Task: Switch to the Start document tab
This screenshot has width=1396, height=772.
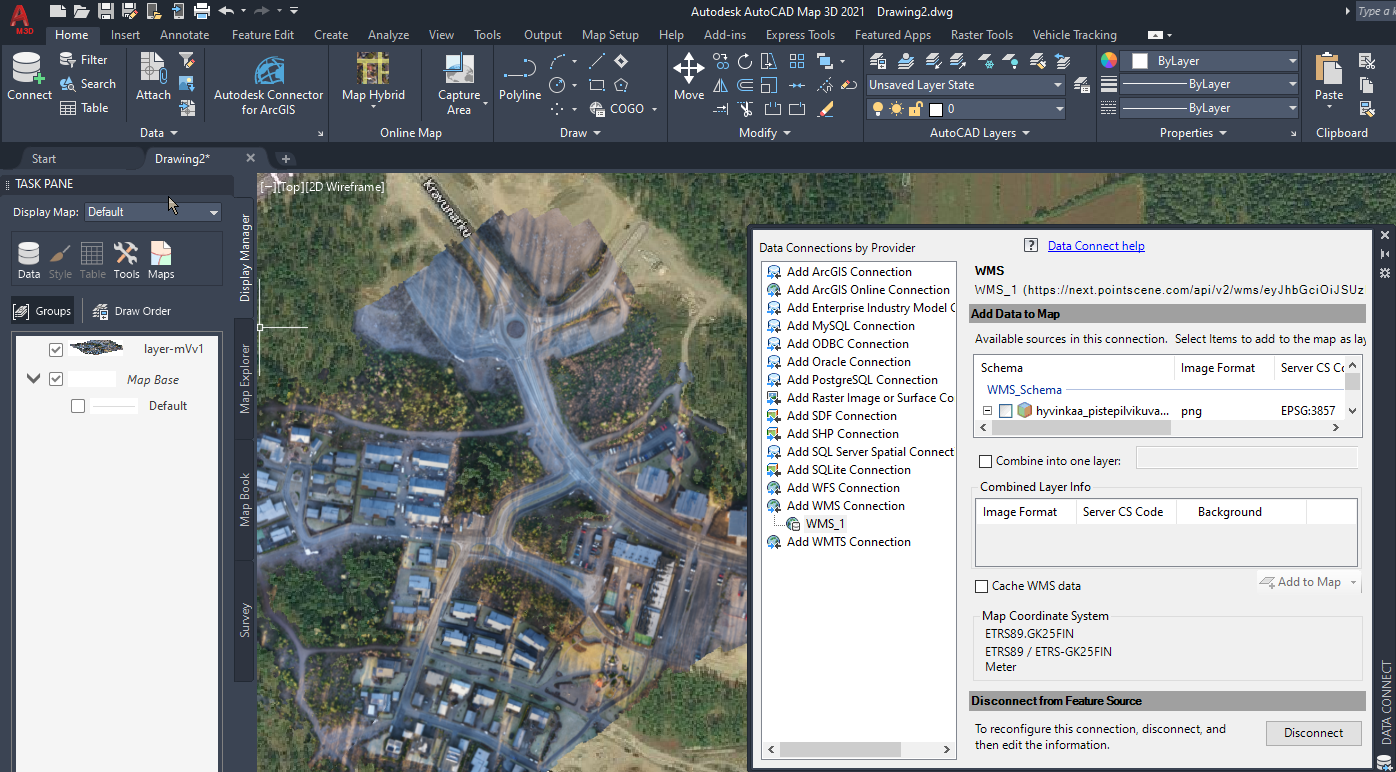Action: click(44, 158)
